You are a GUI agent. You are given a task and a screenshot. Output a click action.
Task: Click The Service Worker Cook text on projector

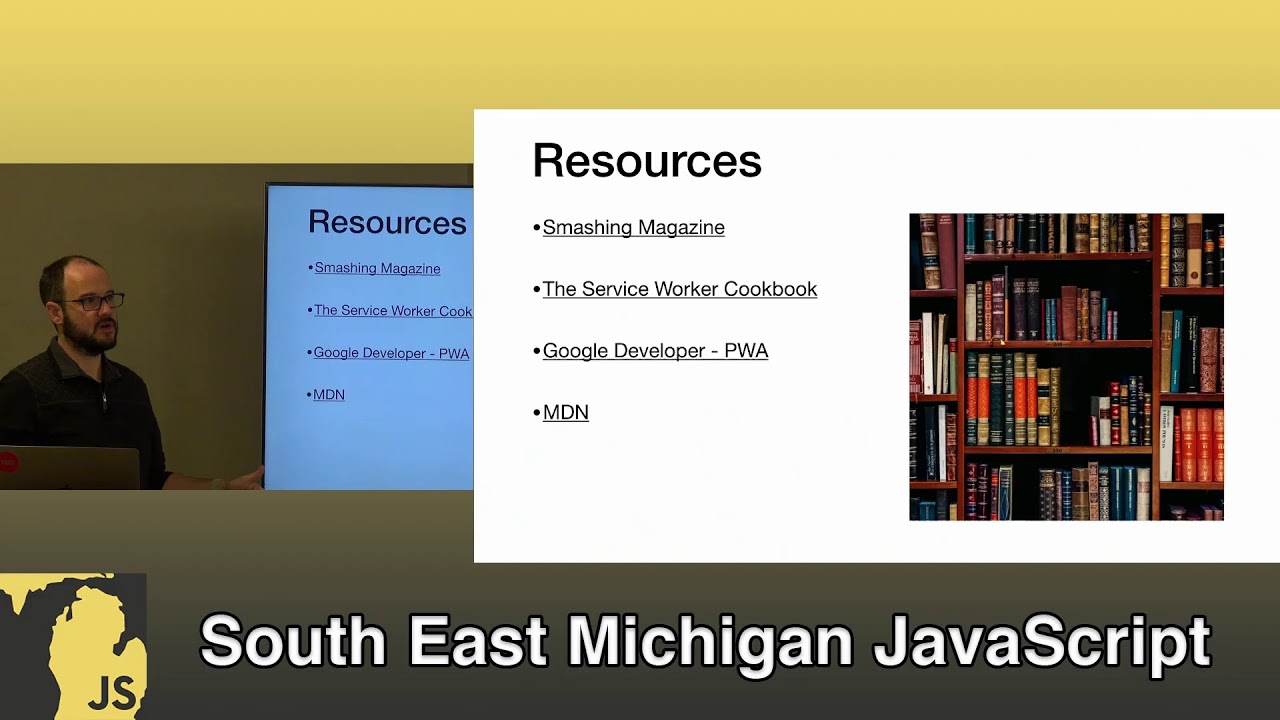pyautogui.click(x=393, y=311)
